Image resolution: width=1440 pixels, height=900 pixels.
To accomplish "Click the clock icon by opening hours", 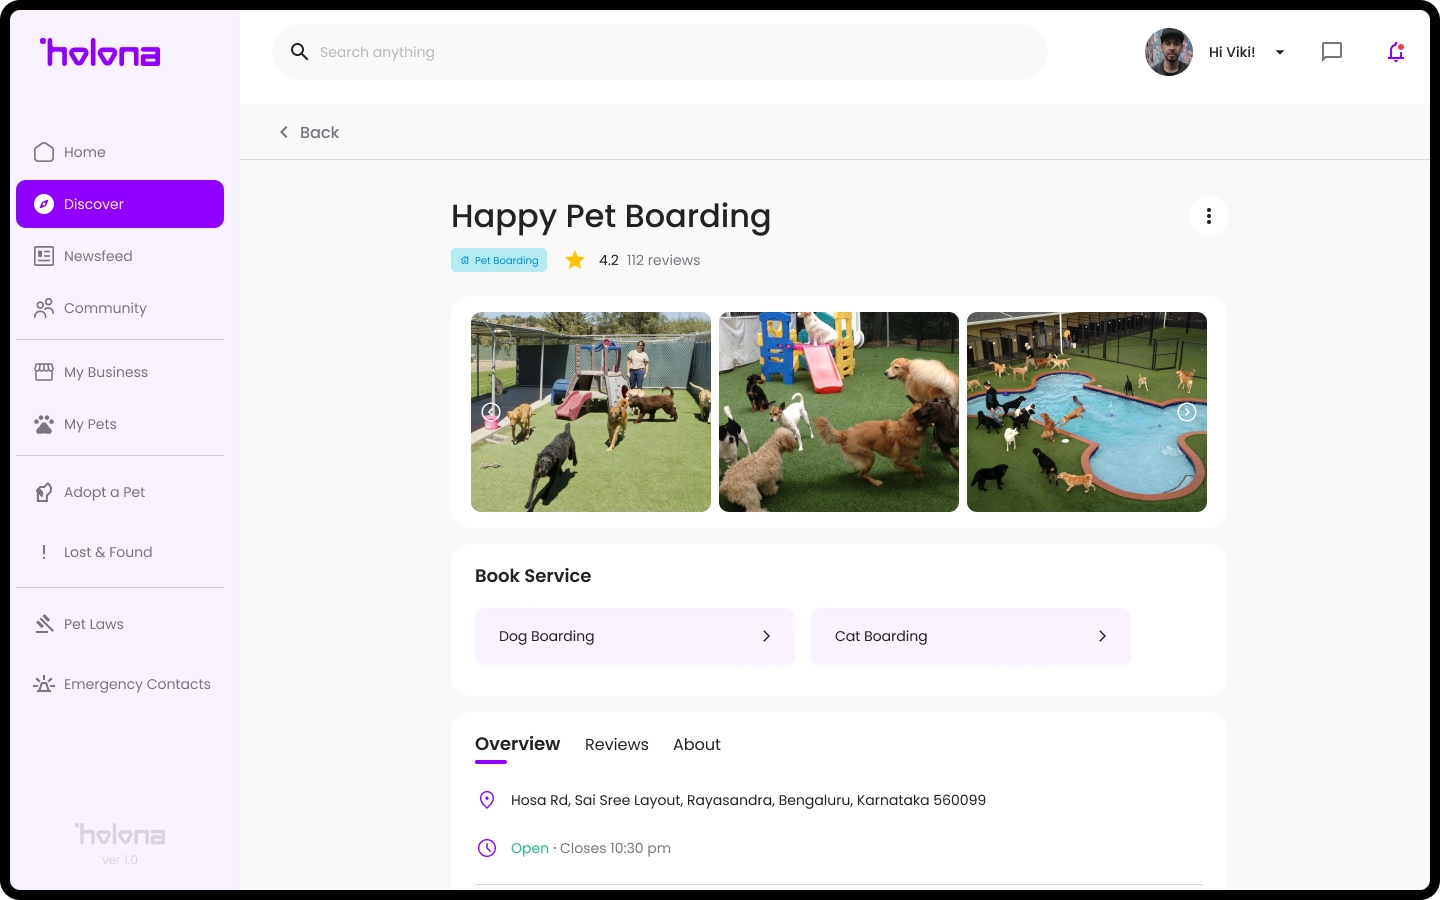I will click(487, 848).
